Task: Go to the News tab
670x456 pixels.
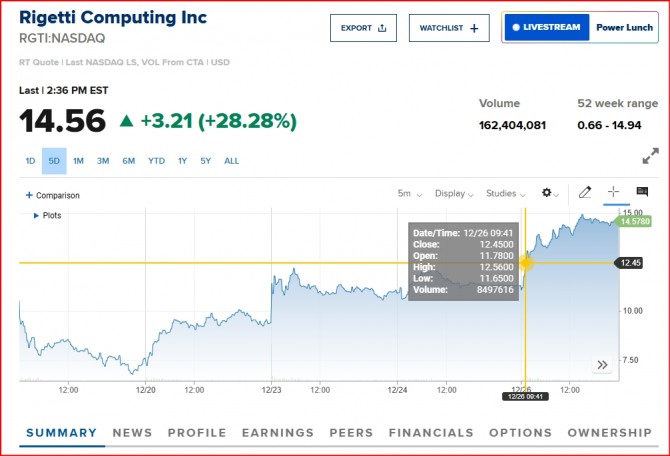Action: (132, 433)
